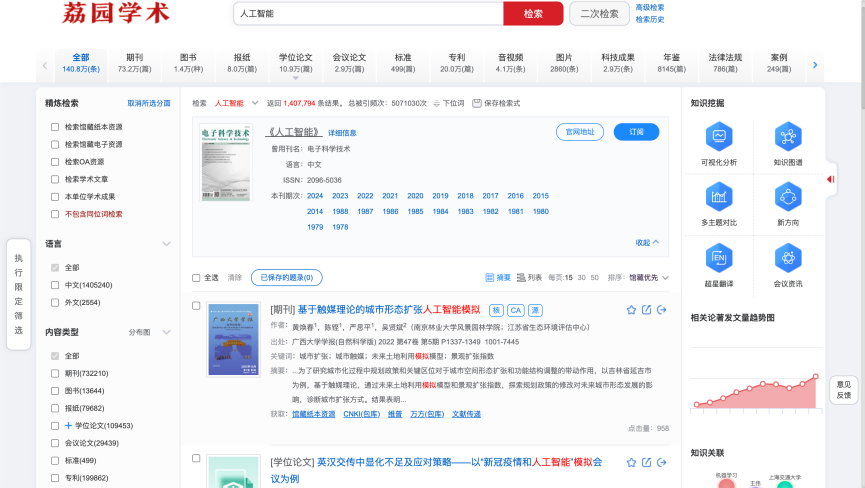Favorite the 英汉交传 thesis with star icon
This screenshot has height=488, width=865.
pos(631,463)
